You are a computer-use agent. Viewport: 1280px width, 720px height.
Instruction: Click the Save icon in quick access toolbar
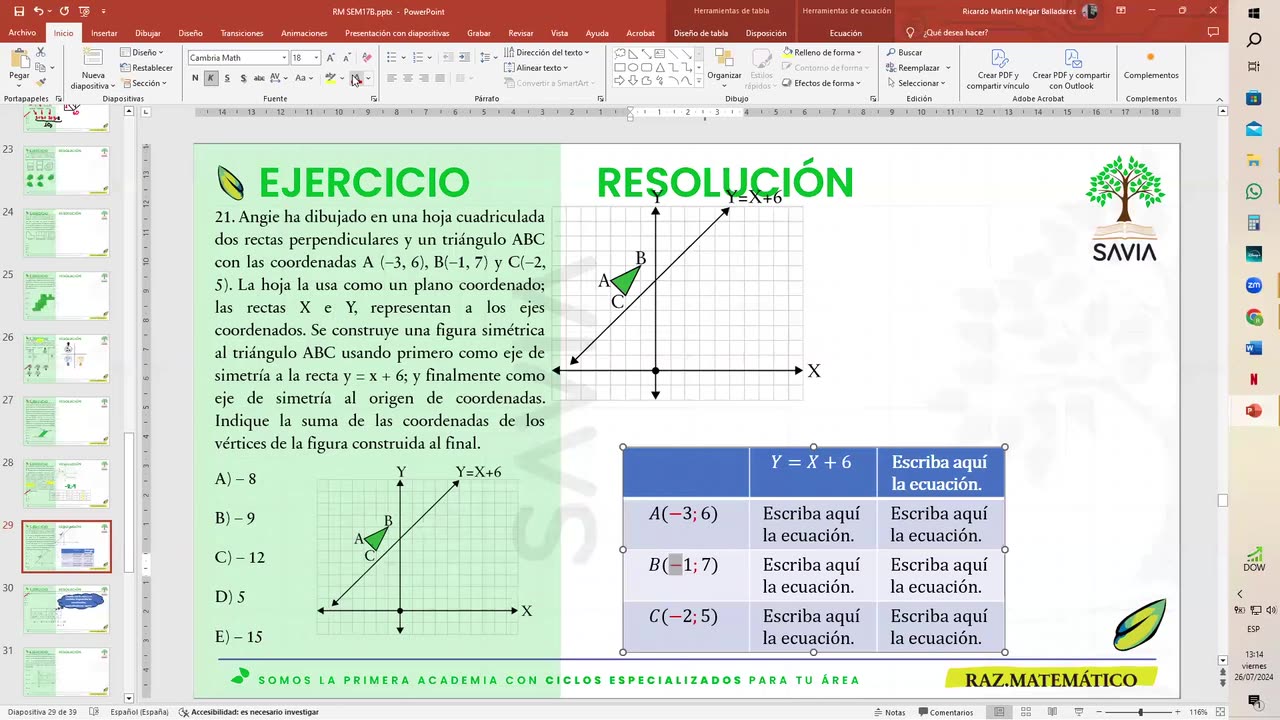[x=17, y=11]
